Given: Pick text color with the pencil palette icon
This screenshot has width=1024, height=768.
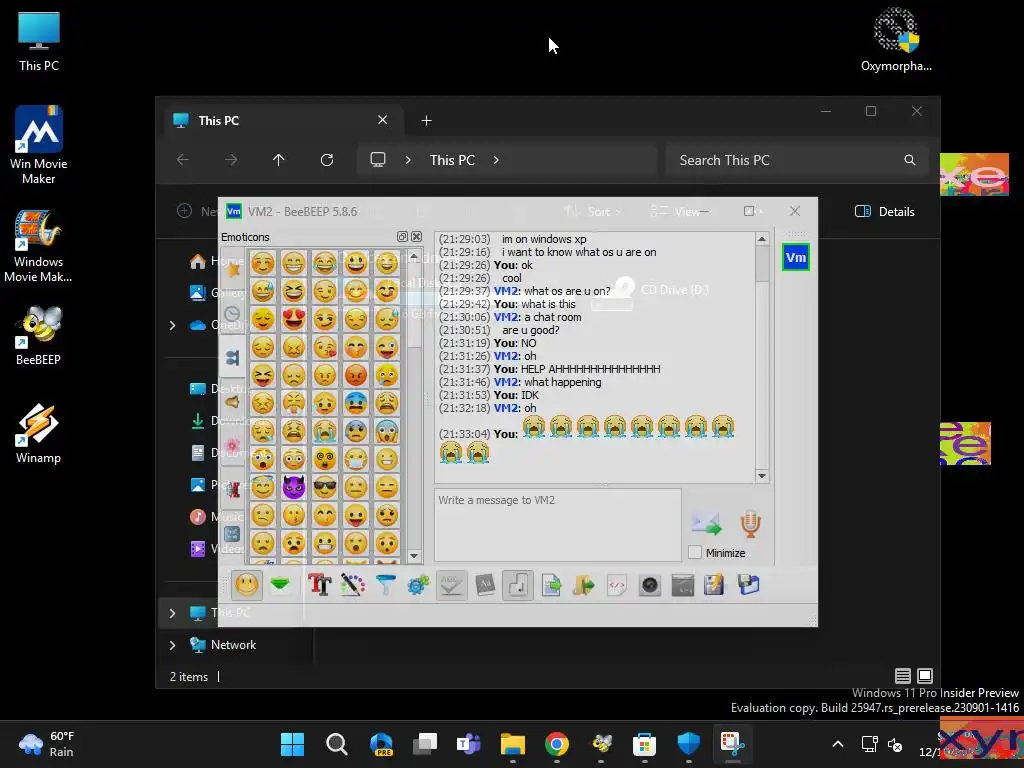Looking at the screenshot, I should (353, 584).
